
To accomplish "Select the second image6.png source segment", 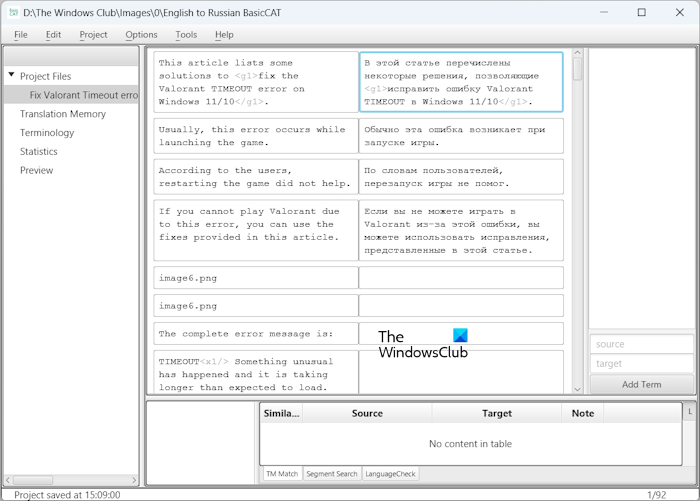I will click(256, 306).
